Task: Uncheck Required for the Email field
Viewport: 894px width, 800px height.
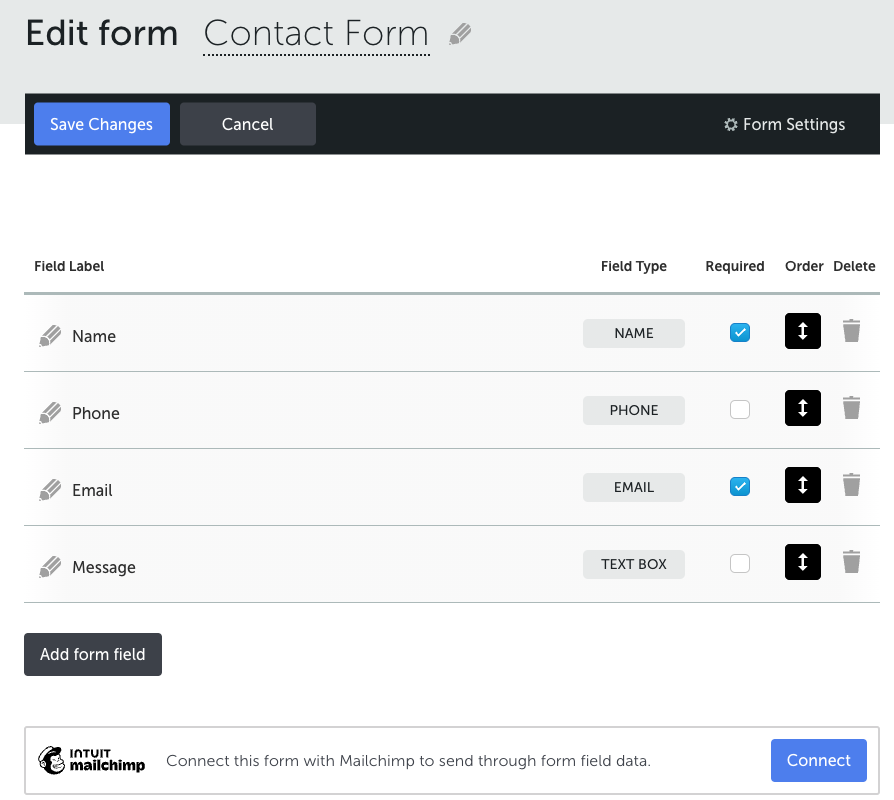Action: pos(740,486)
